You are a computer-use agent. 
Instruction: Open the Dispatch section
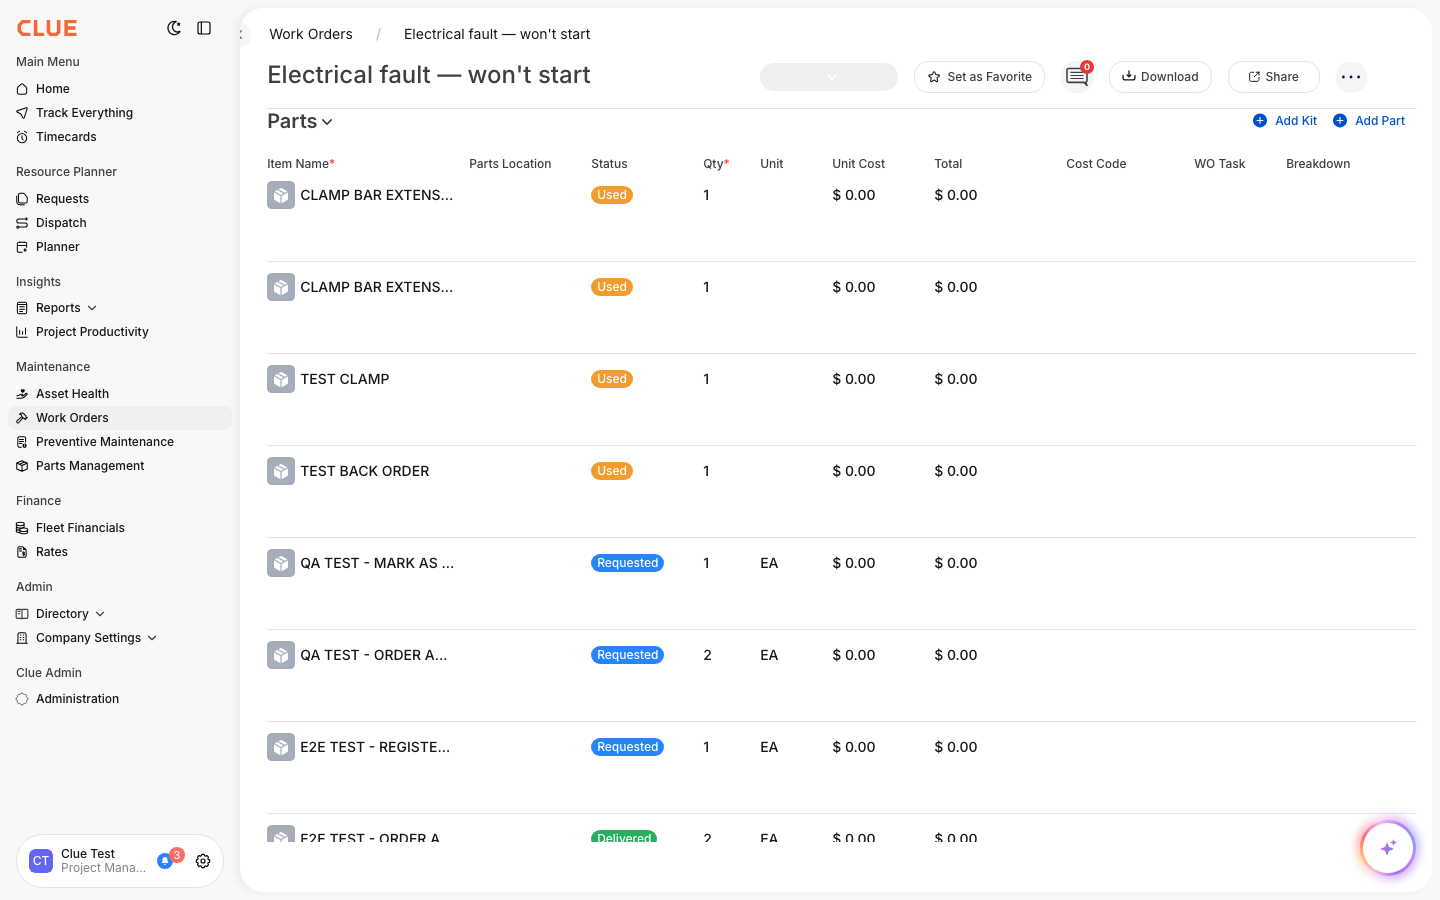[x=60, y=222]
